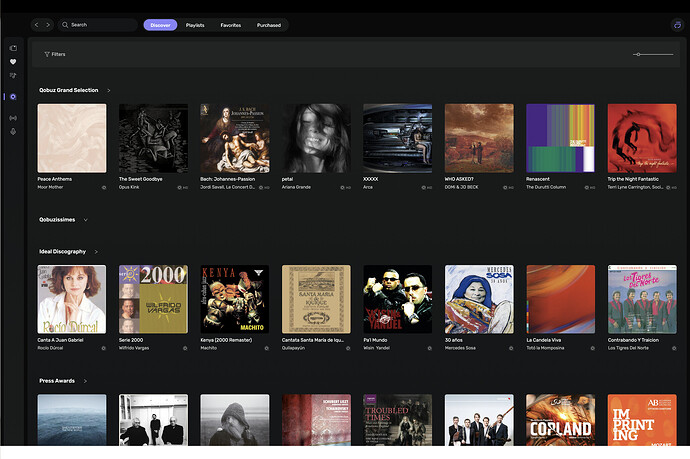The height and width of the screenshot is (459, 690).
Task: Click the Pa'l Mundo album title
Action: pyautogui.click(x=375, y=340)
